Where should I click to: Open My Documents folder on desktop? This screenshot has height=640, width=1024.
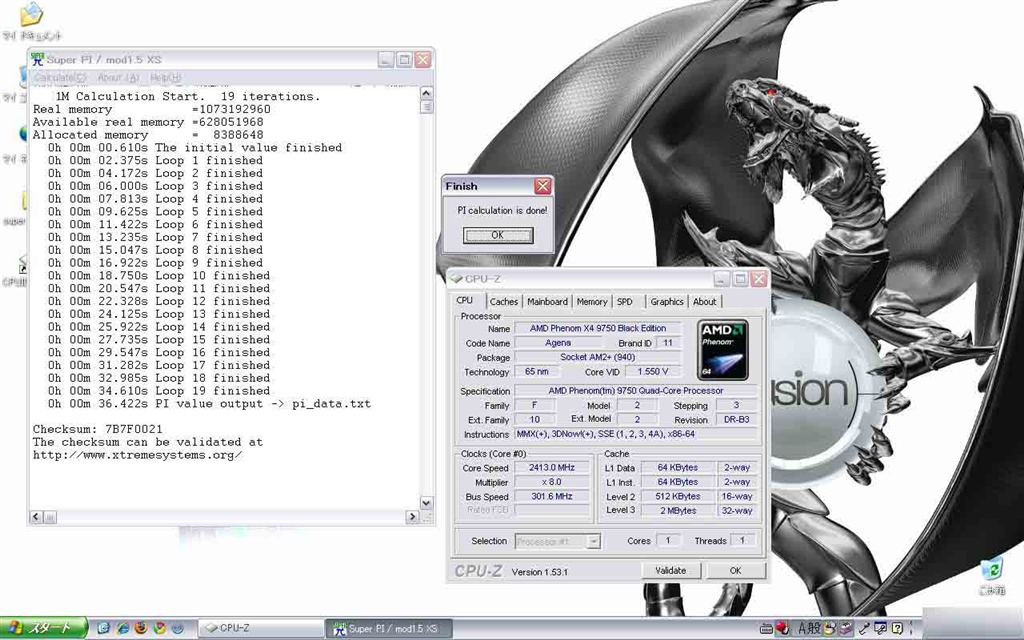[x=32, y=16]
